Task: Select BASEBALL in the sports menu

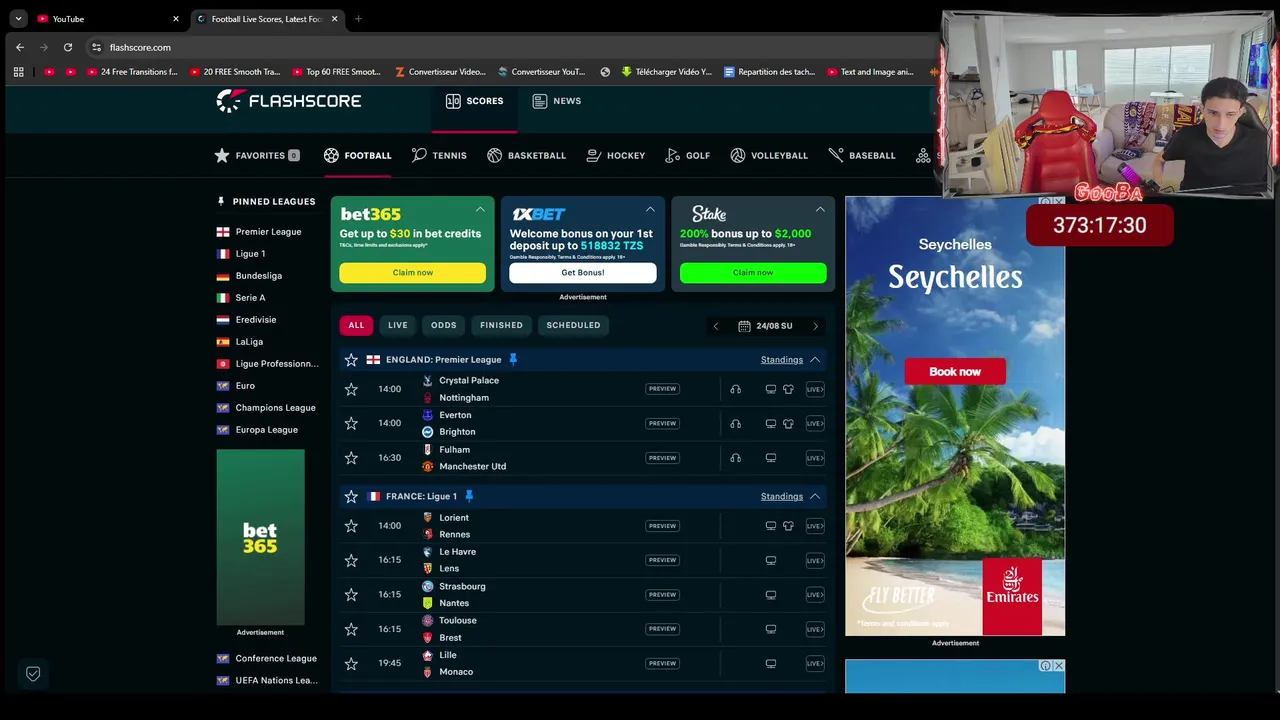Action: pyautogui.click(x=862, y=155)
